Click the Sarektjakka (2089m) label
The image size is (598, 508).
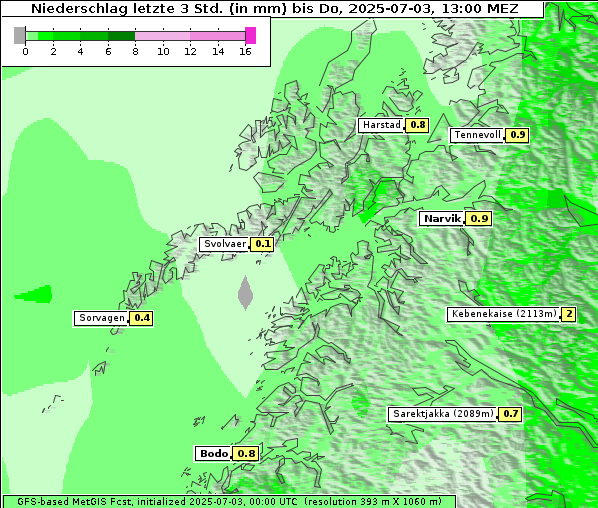443,414
